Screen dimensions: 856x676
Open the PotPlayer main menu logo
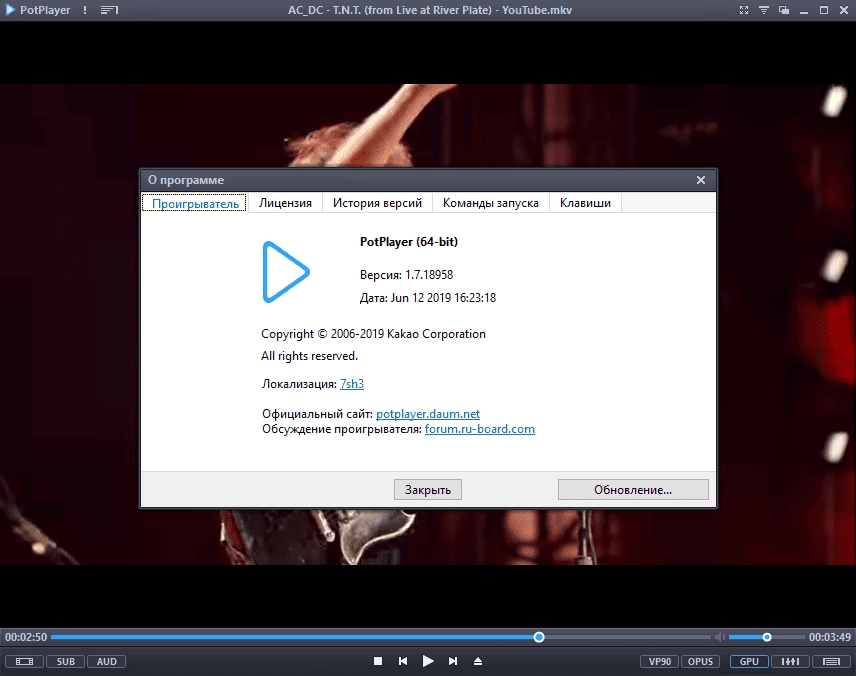[10, 10]
